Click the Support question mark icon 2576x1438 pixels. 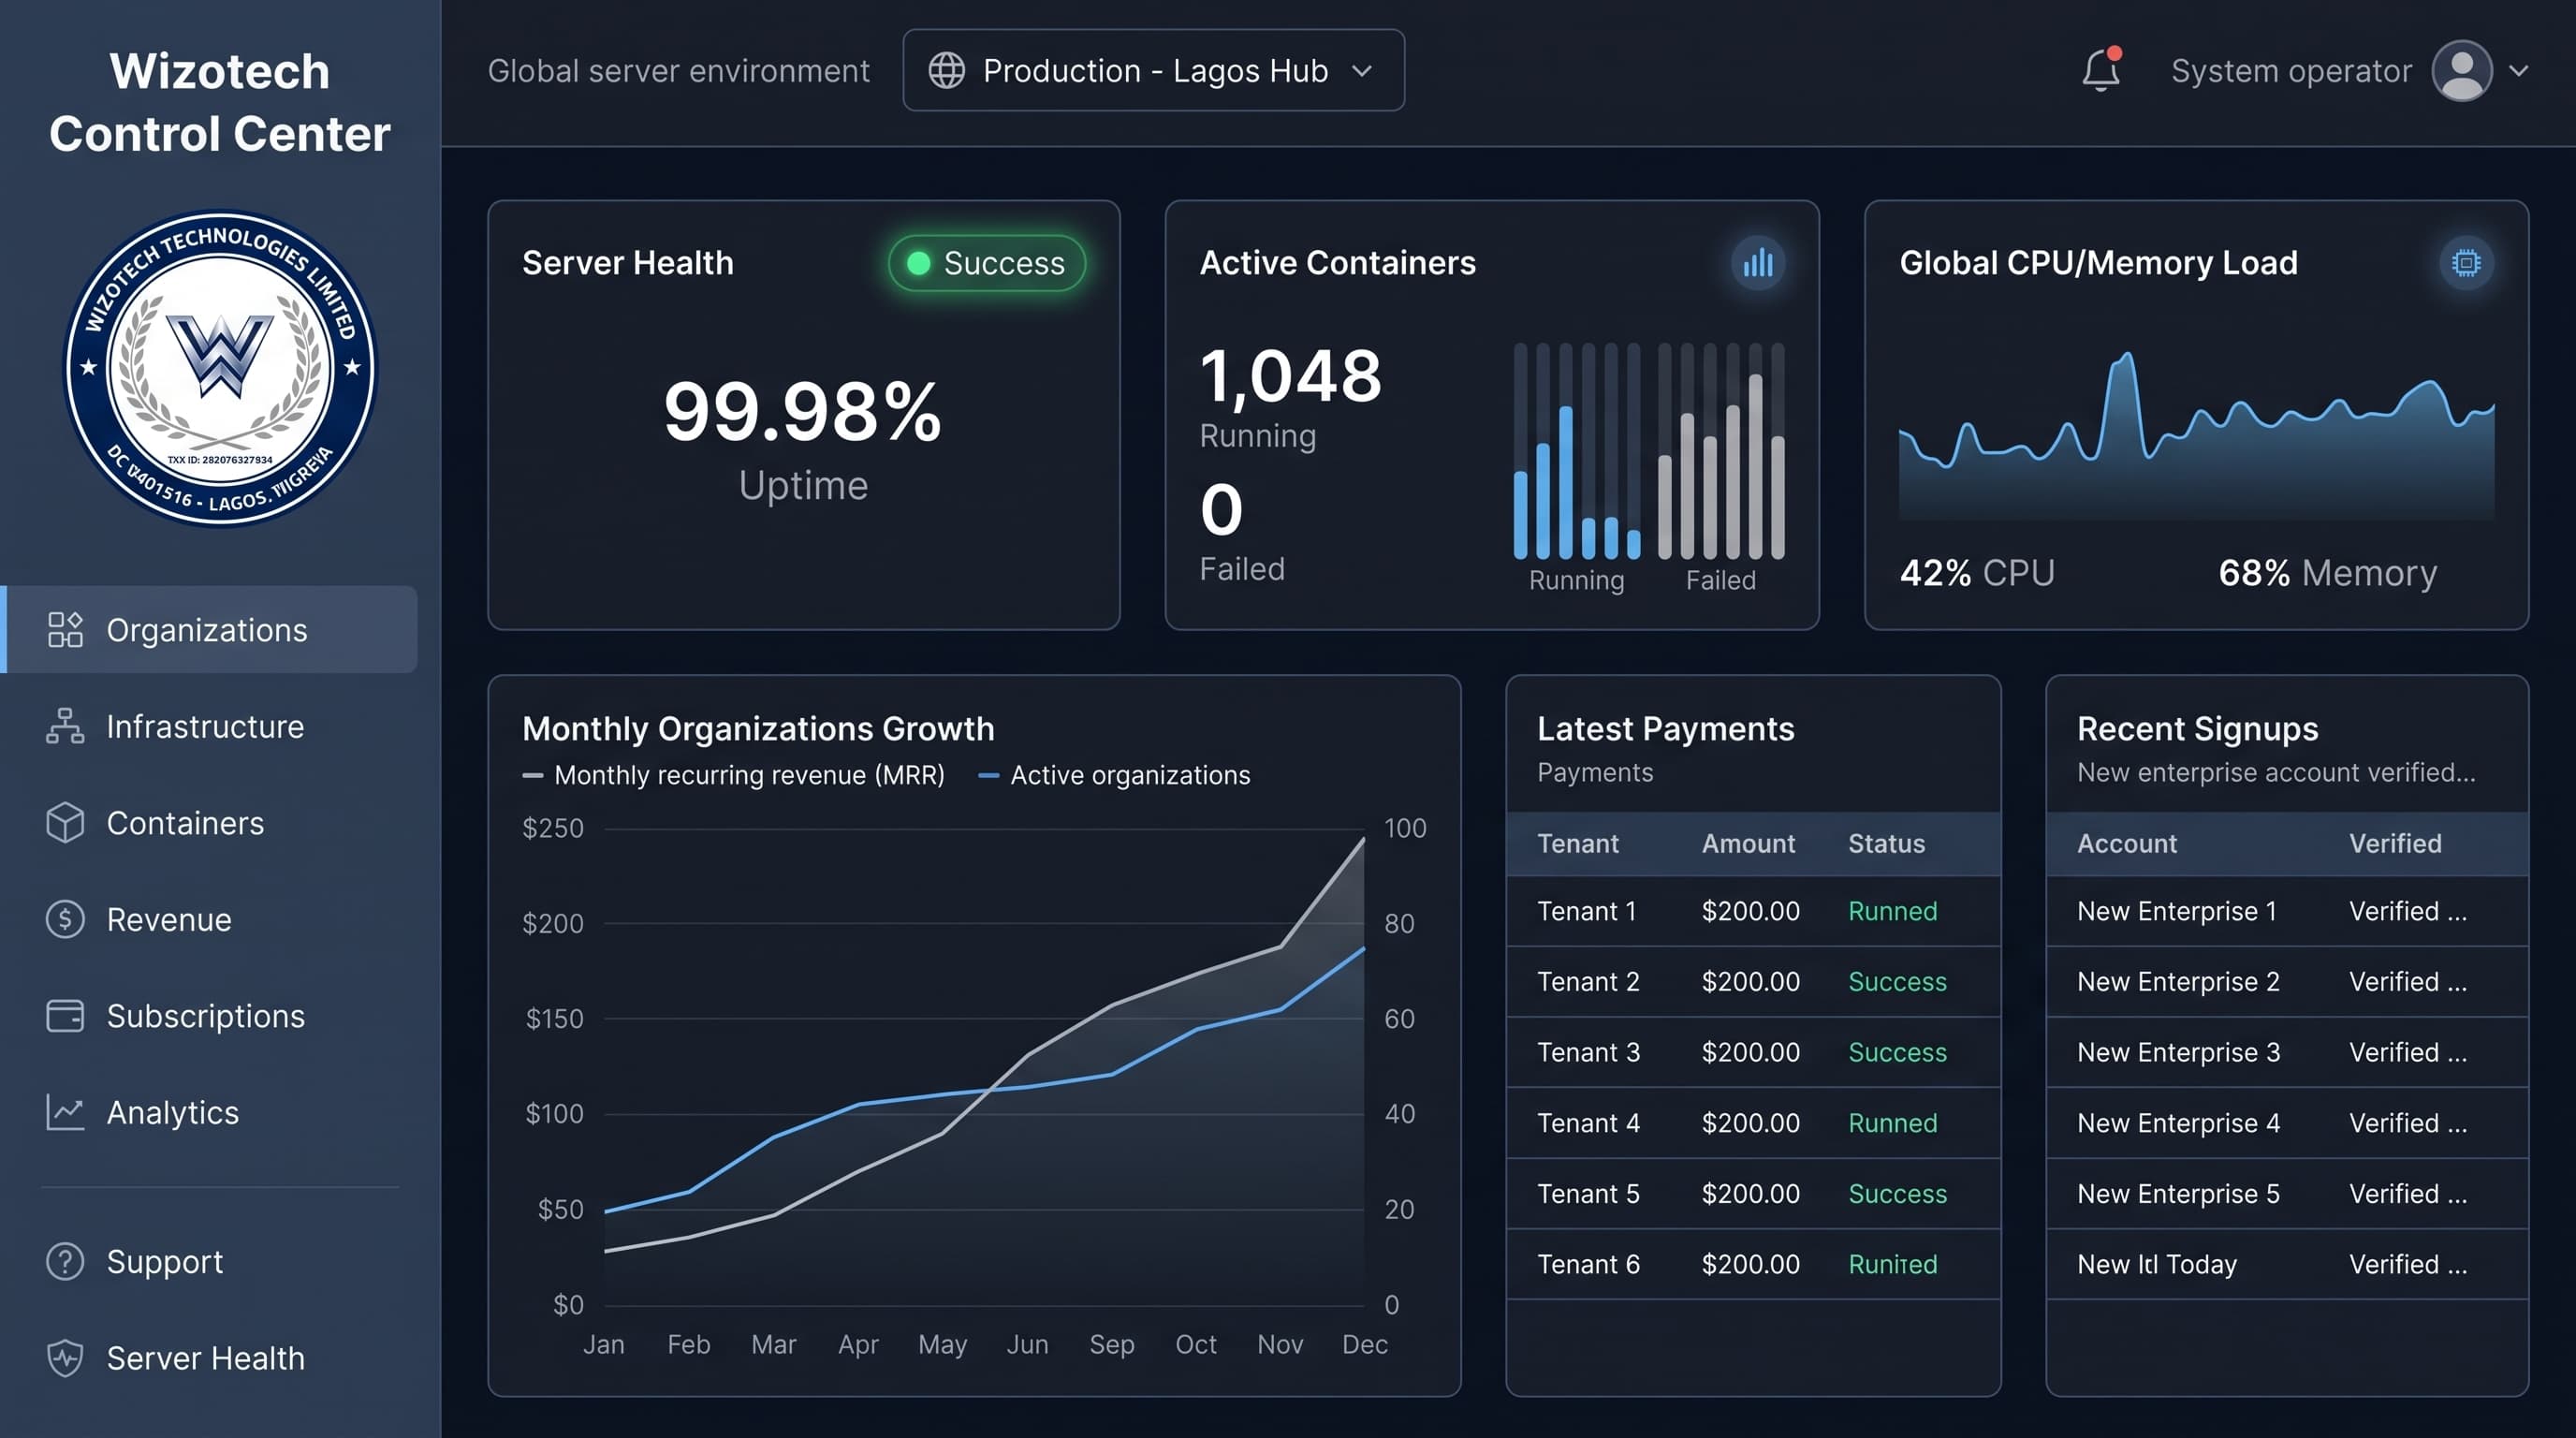(65, 1261)
